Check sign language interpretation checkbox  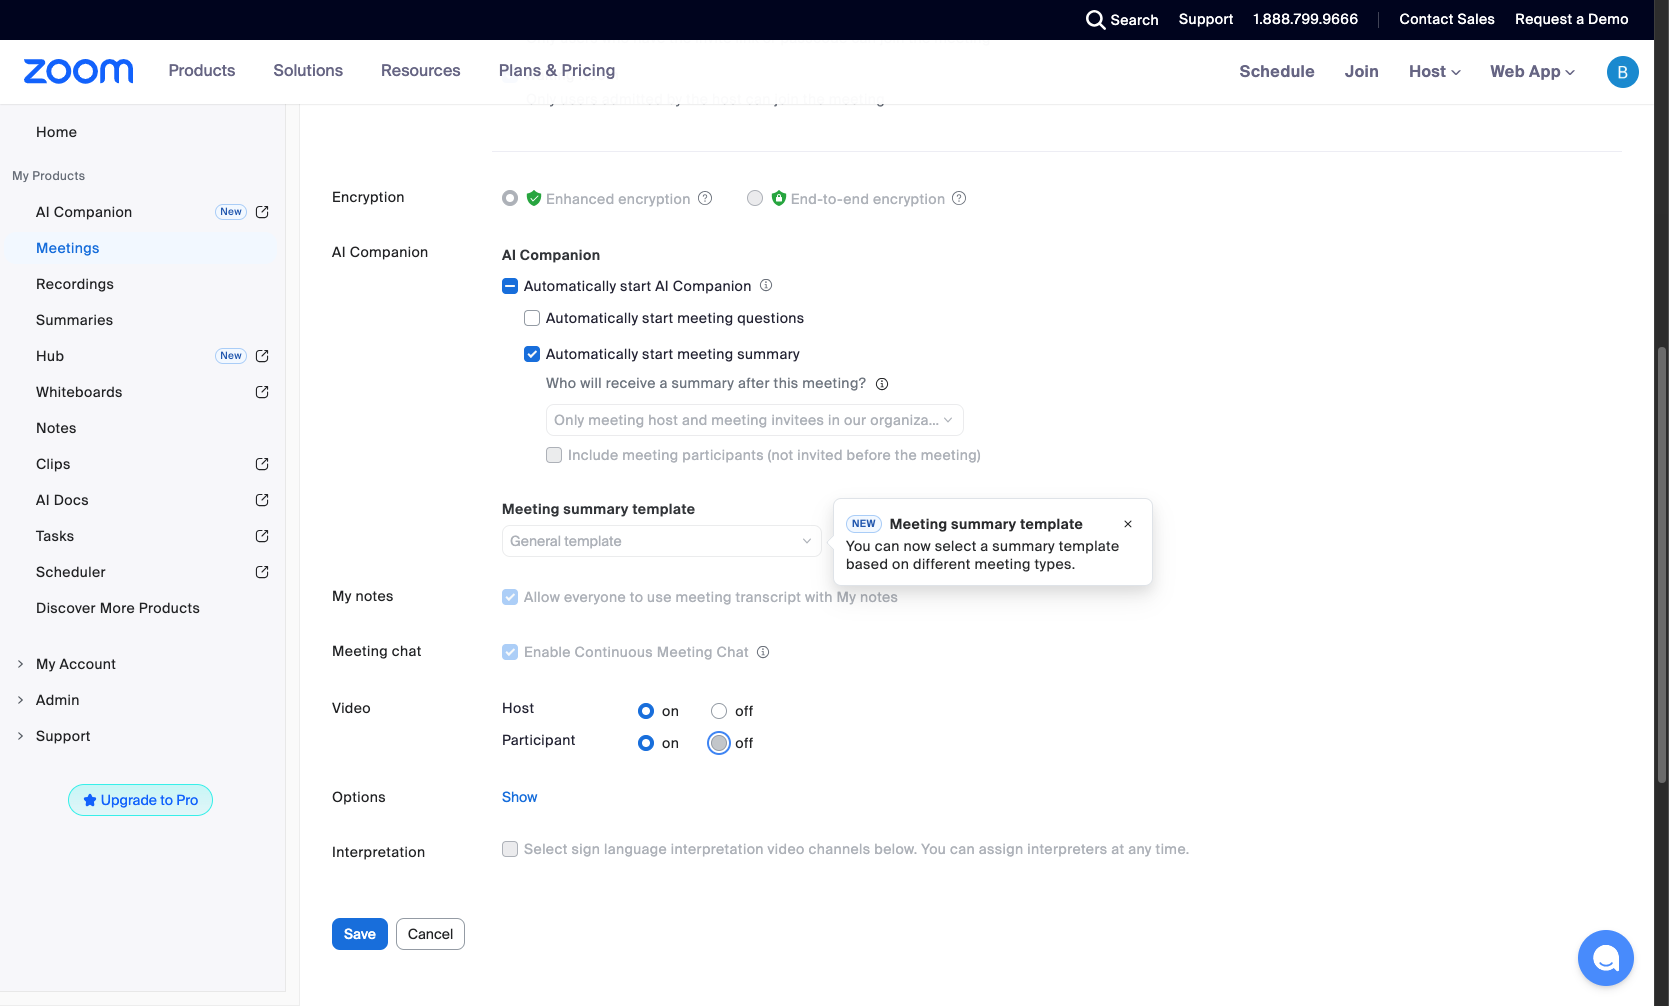click(x=510, y=849)
